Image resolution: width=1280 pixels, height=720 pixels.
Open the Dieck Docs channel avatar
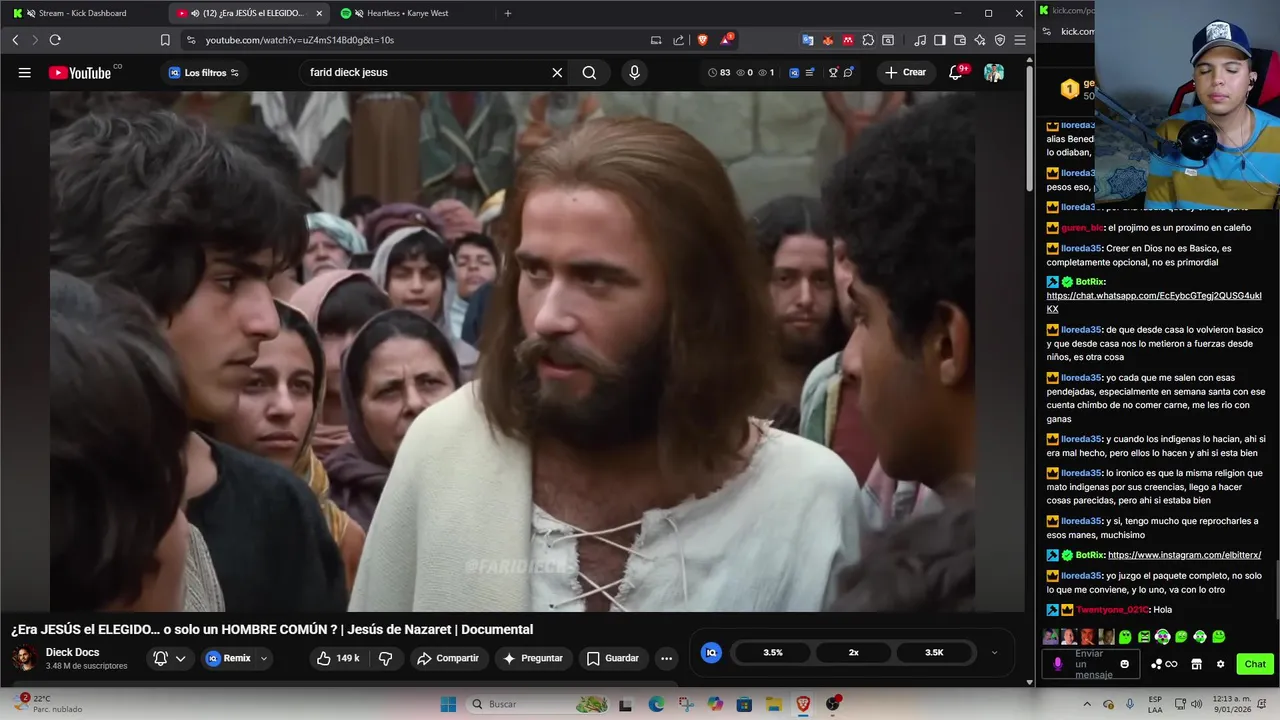click(x=25, y=658)
